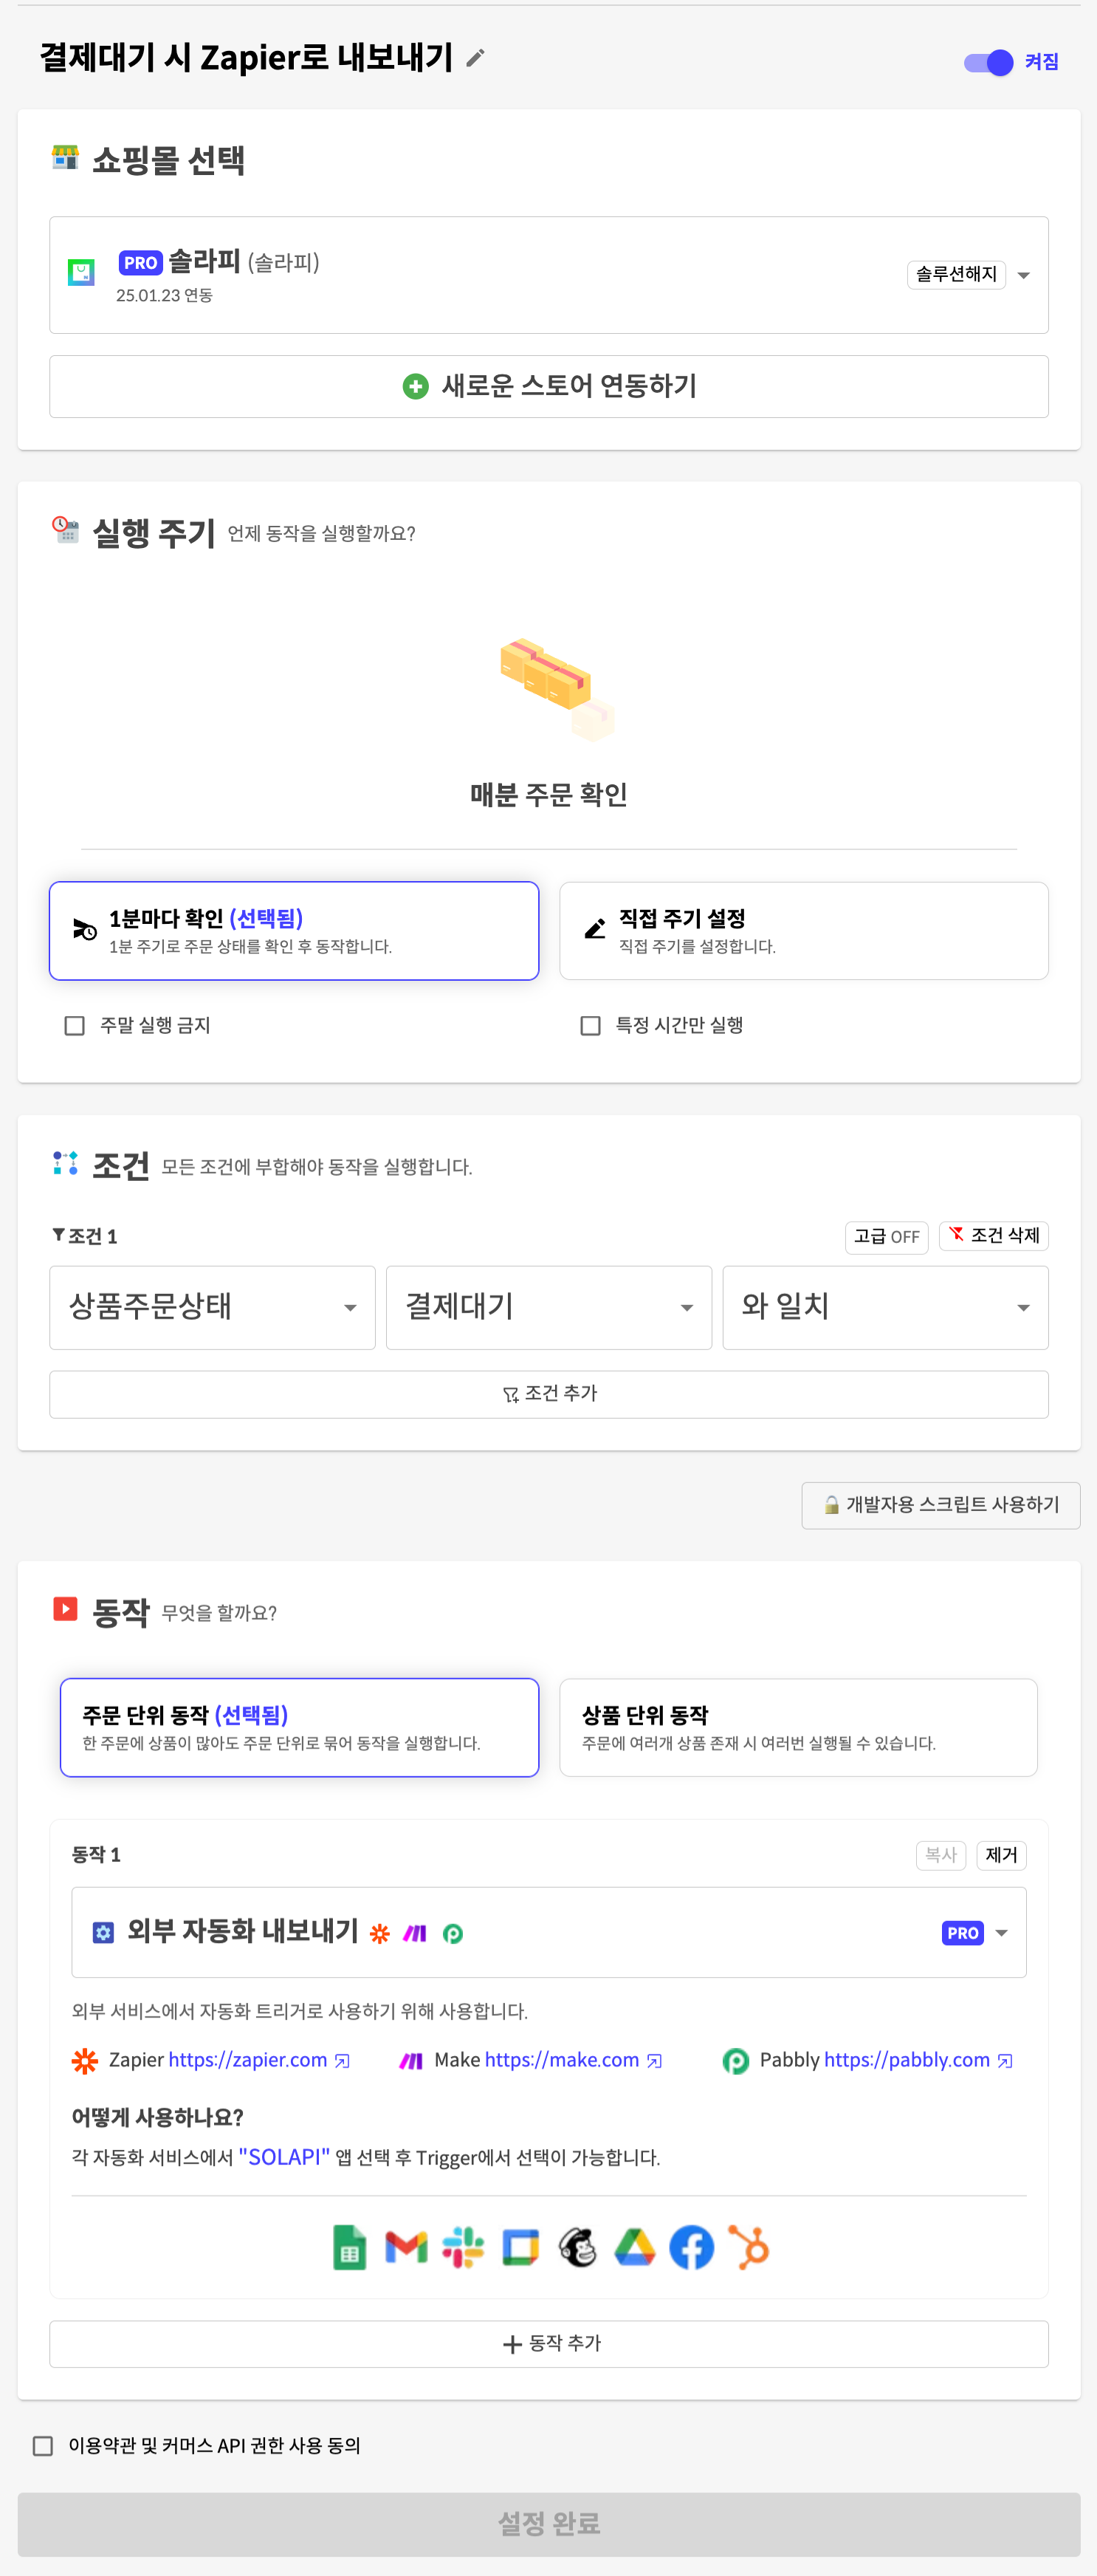Screen dimensions: 1097x2576
Task: Click the Facebook icon
Action: click(692, 2248)
